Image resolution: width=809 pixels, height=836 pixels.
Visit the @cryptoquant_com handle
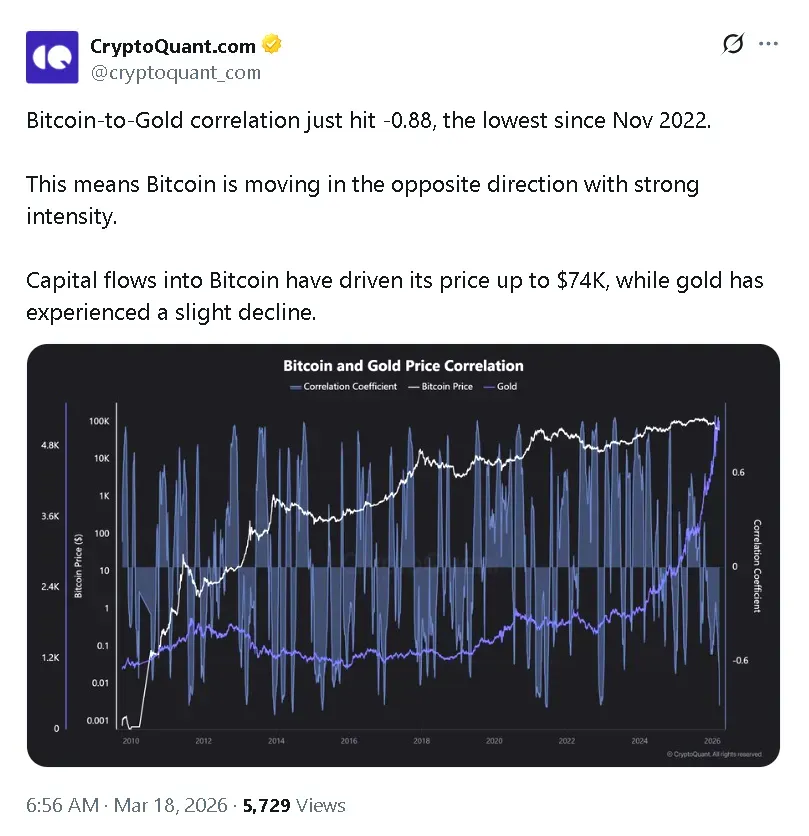pyautogui.click(x=176, y=72)
